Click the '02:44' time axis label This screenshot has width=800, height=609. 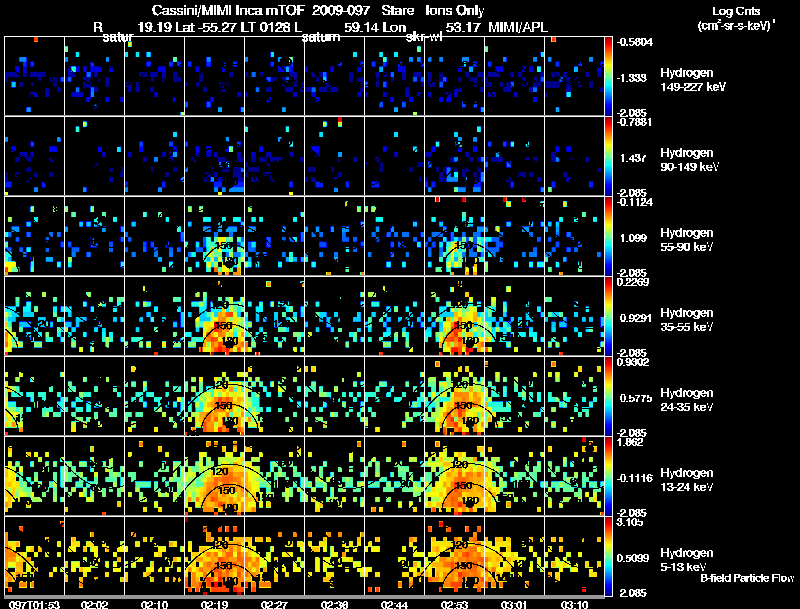394,604
